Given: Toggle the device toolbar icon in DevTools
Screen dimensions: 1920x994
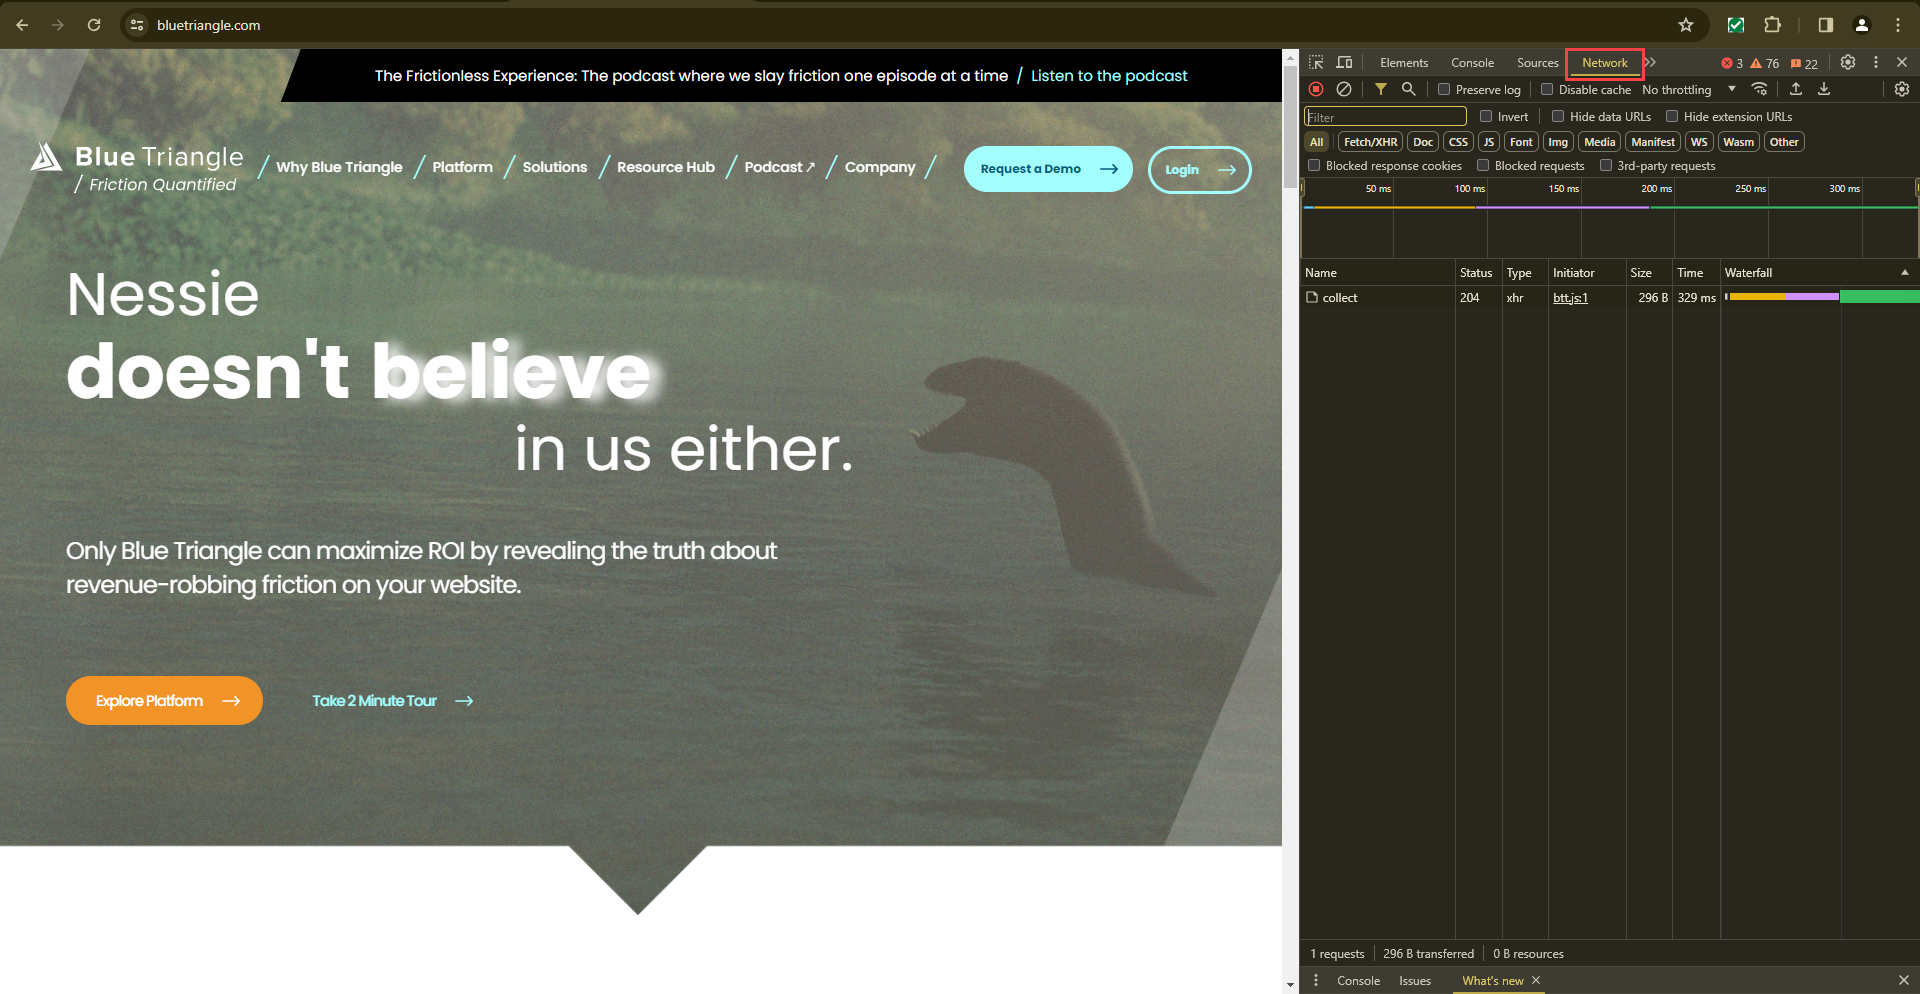Looking at the screenshot, I should (x=1344, y=62).
